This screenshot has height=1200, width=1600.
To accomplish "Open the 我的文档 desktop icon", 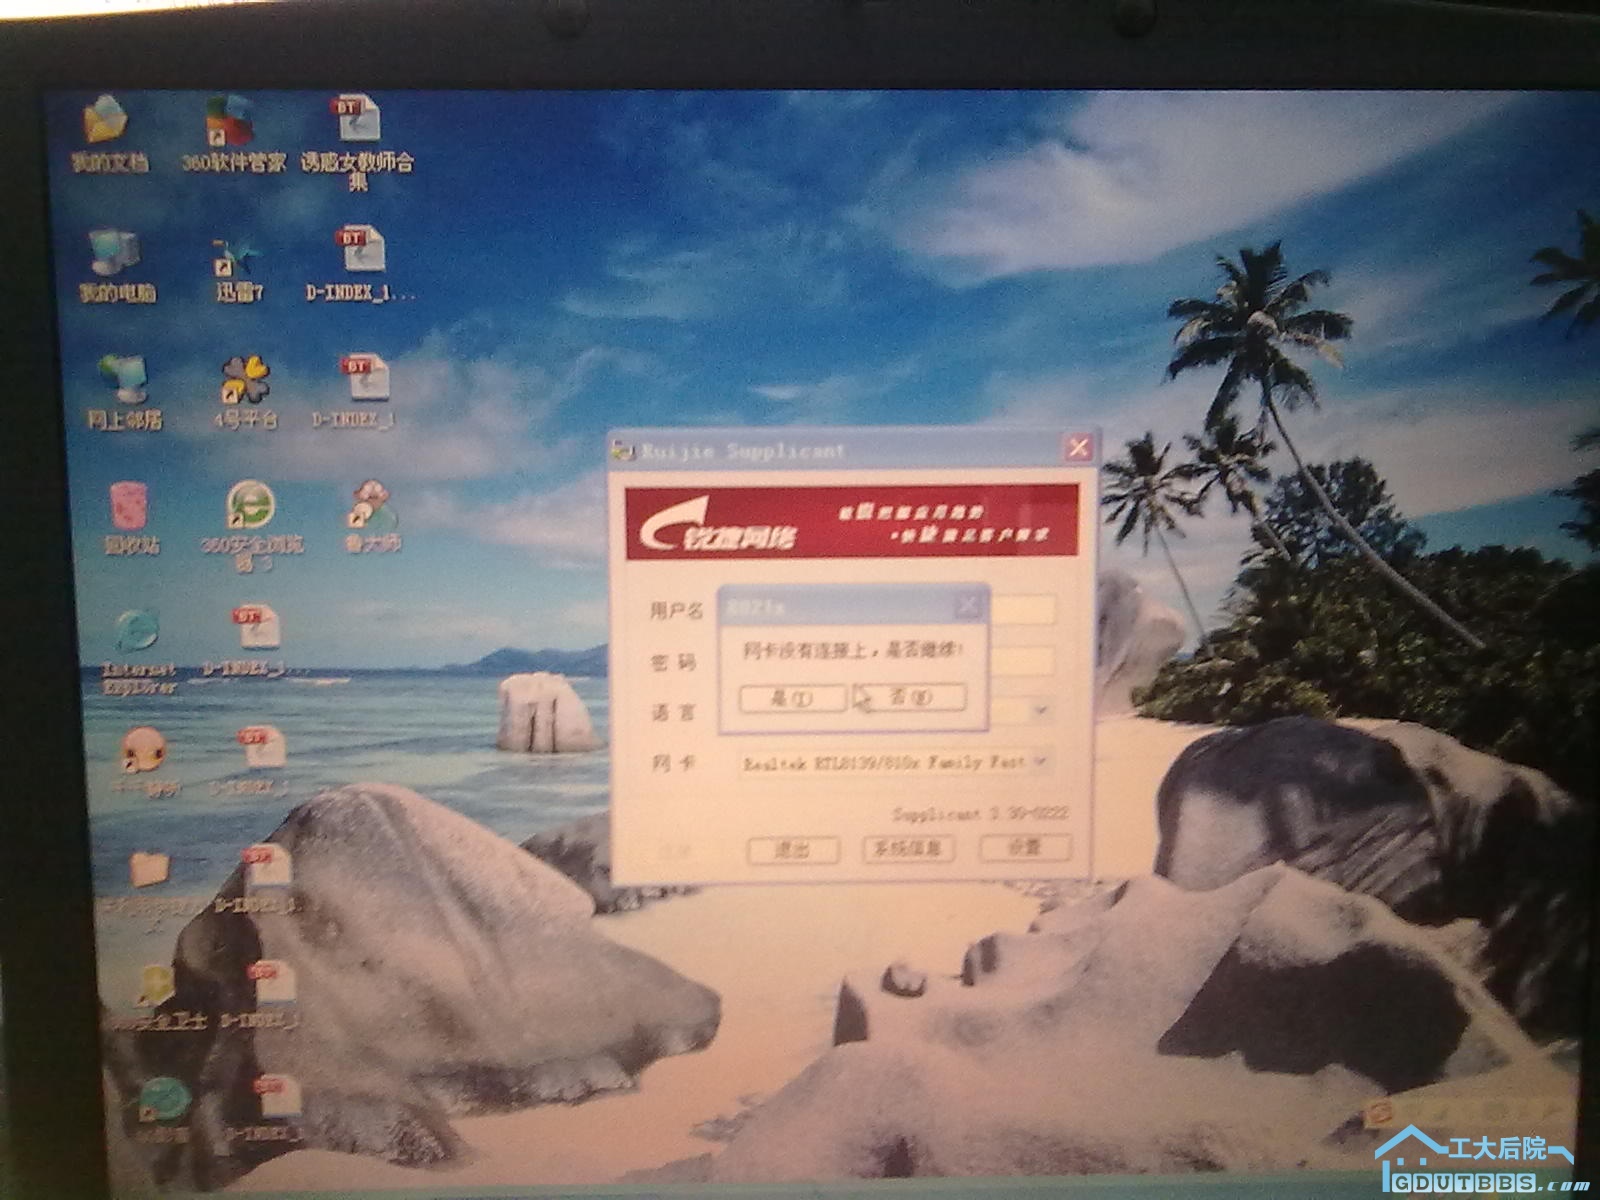I will coord(107,125).
